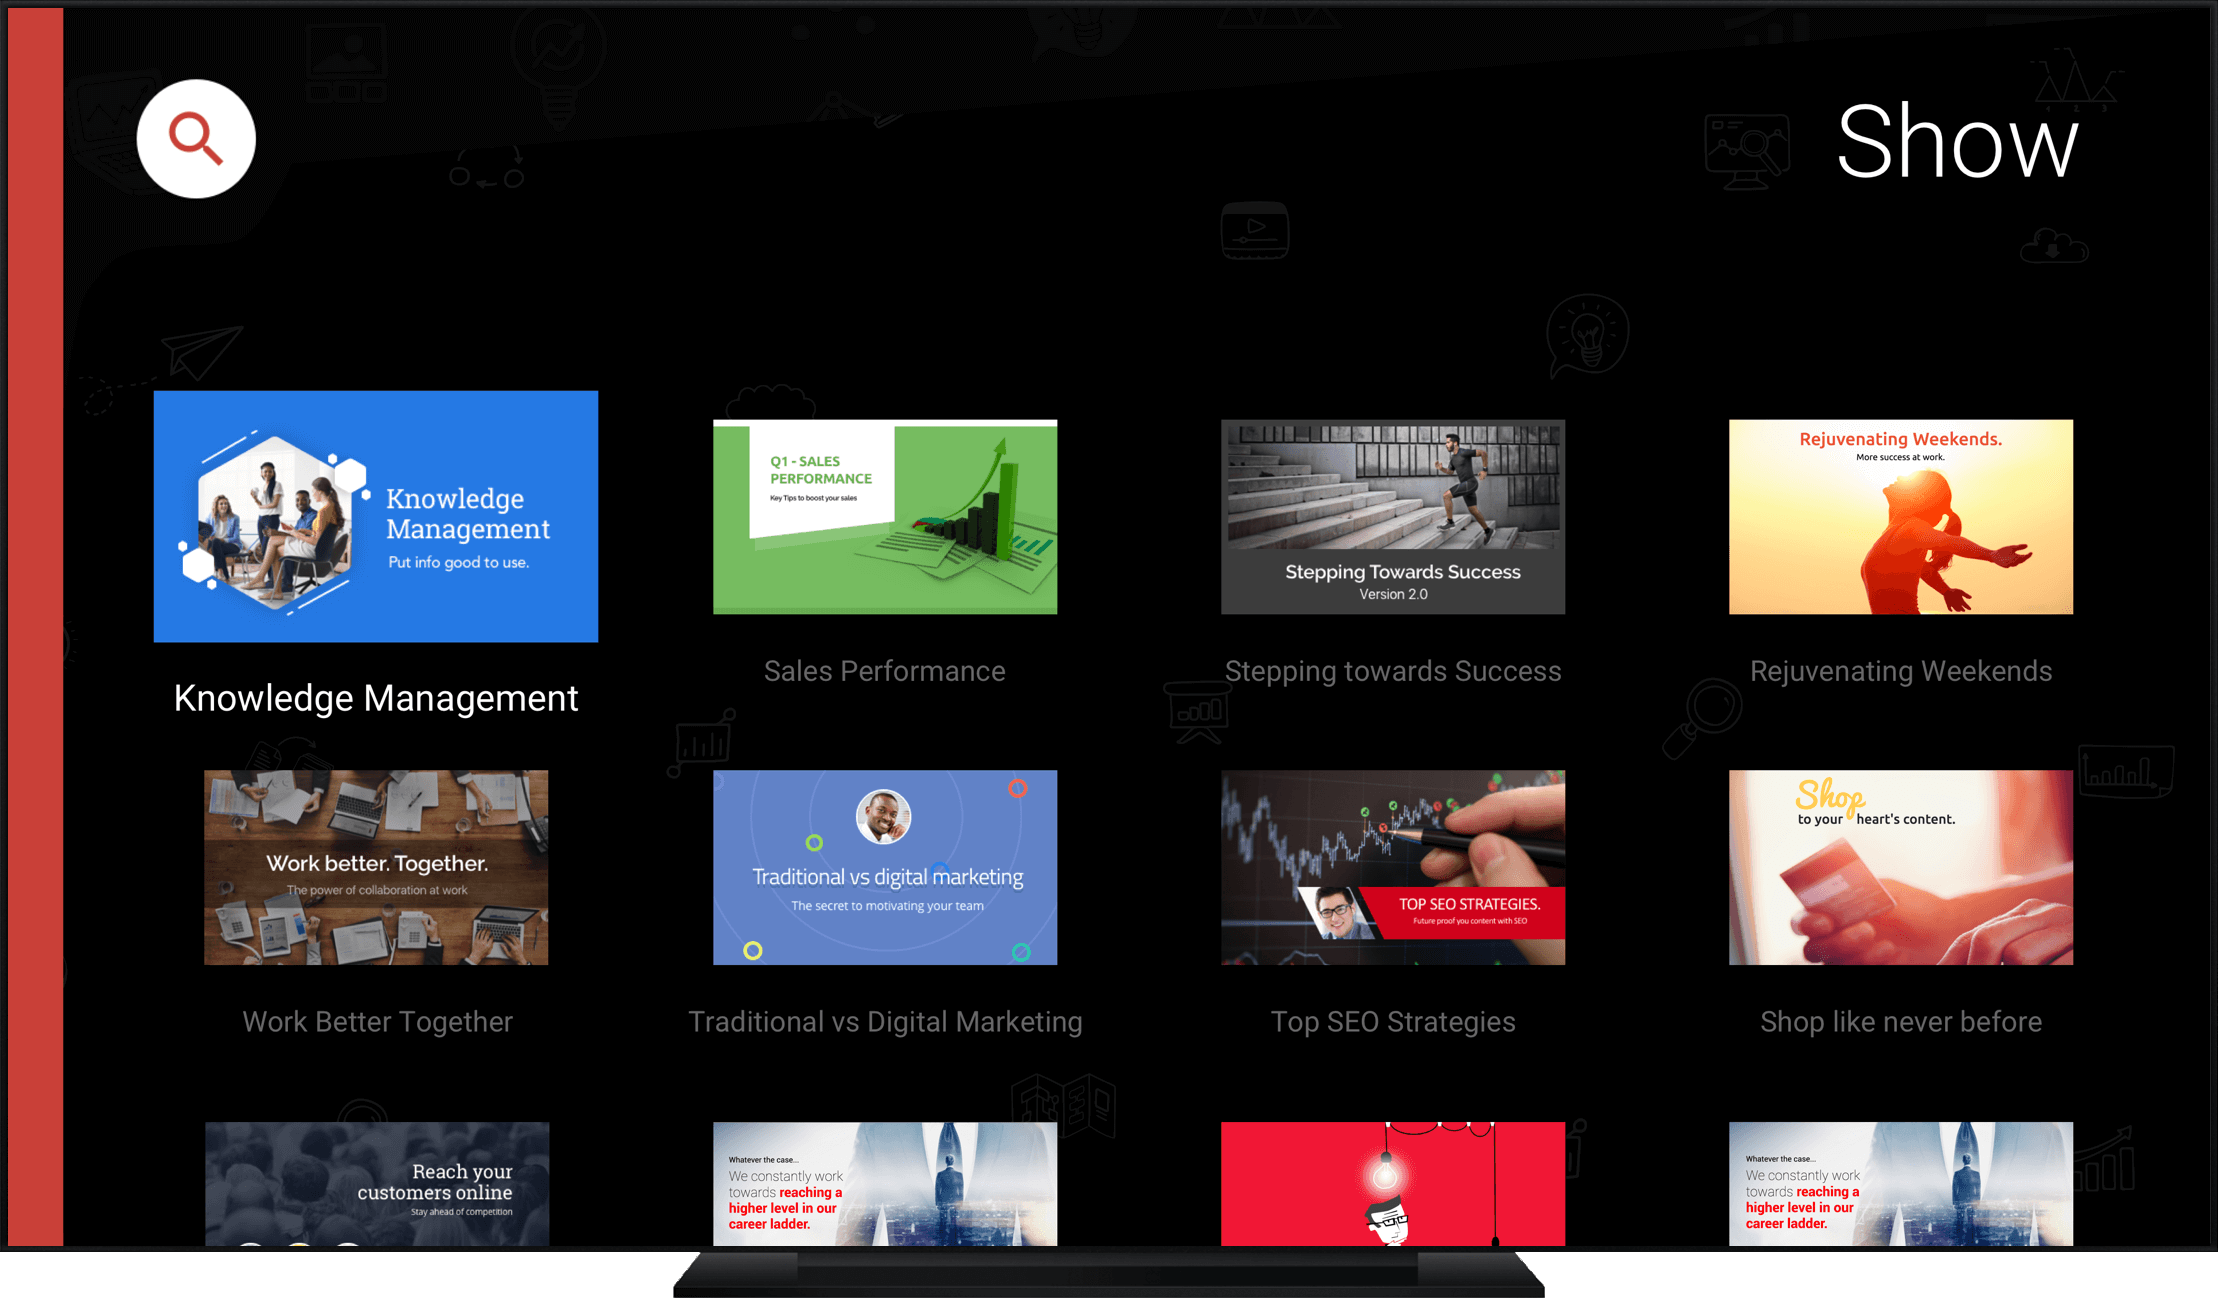Click the Stepping towards Success title text
The height and width of the screenshot is (1298, 2218).
pyautogui.click(x=1393, y=671)
